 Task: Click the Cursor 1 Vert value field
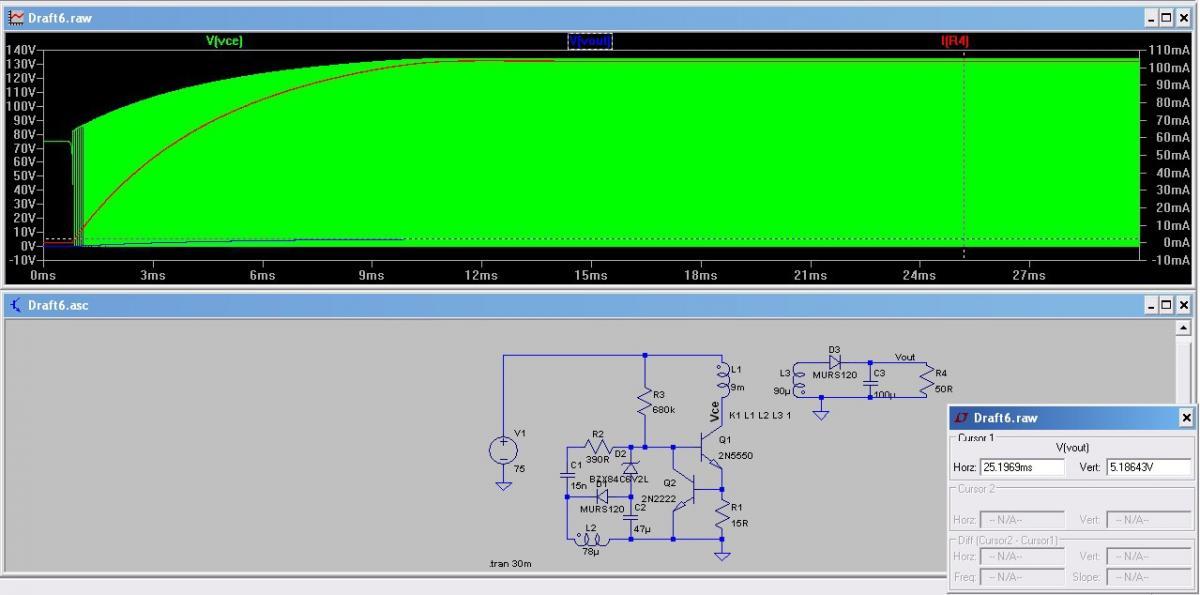coord(1148,467)
